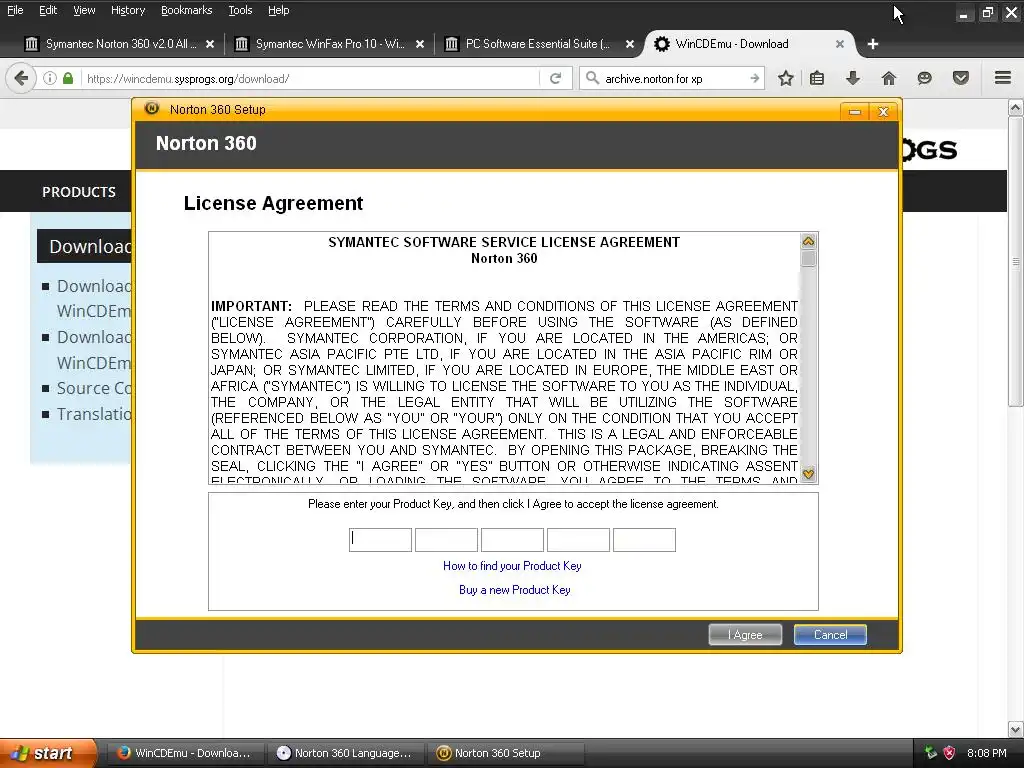1024x768 pixels.
Task: Open the Edit menu
Action: tap(48, 10)
